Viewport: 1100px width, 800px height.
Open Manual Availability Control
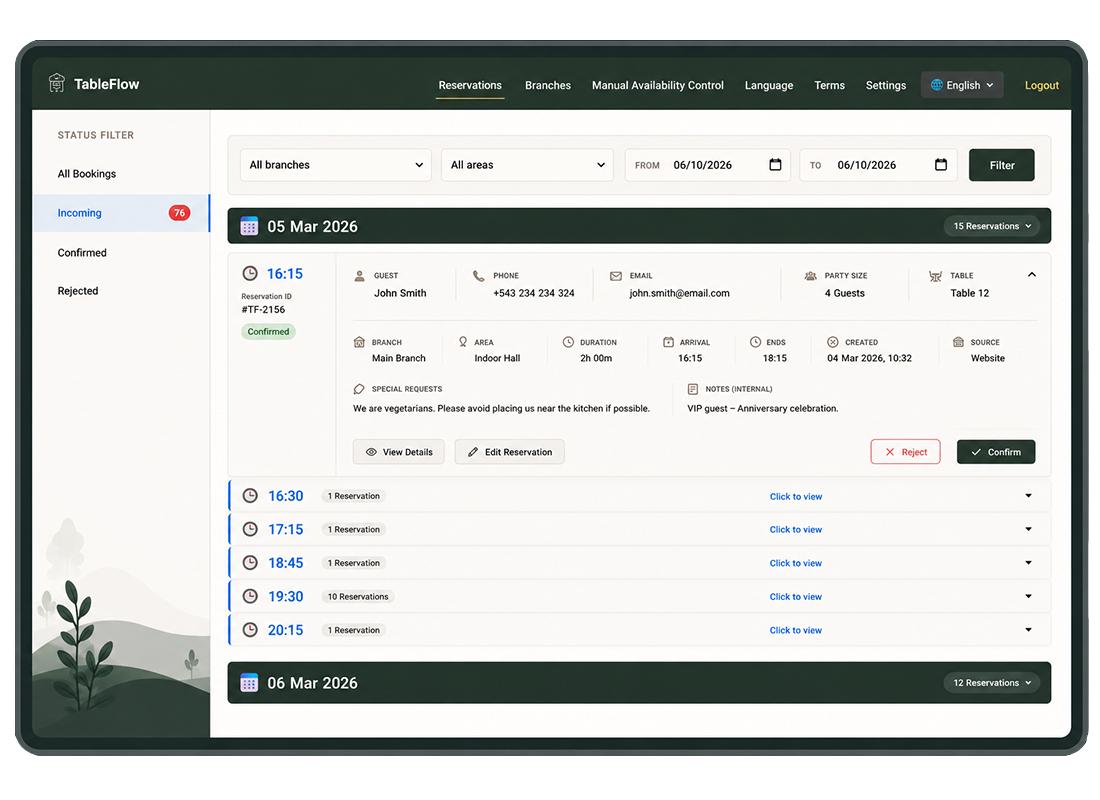tap(657, 85)
